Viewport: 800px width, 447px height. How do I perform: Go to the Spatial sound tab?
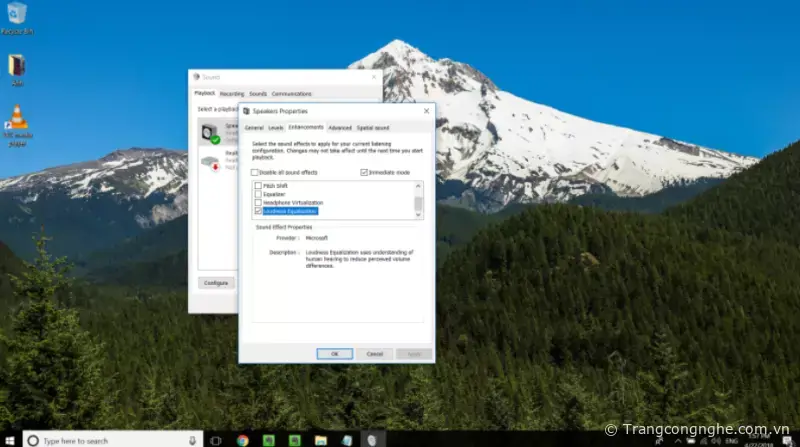pyautogui.click(x=373, y=128)
